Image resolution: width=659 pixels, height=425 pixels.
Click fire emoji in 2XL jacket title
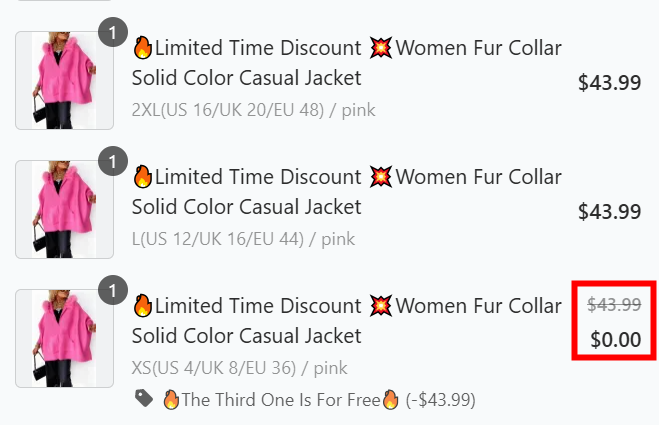tap(143, 48)
